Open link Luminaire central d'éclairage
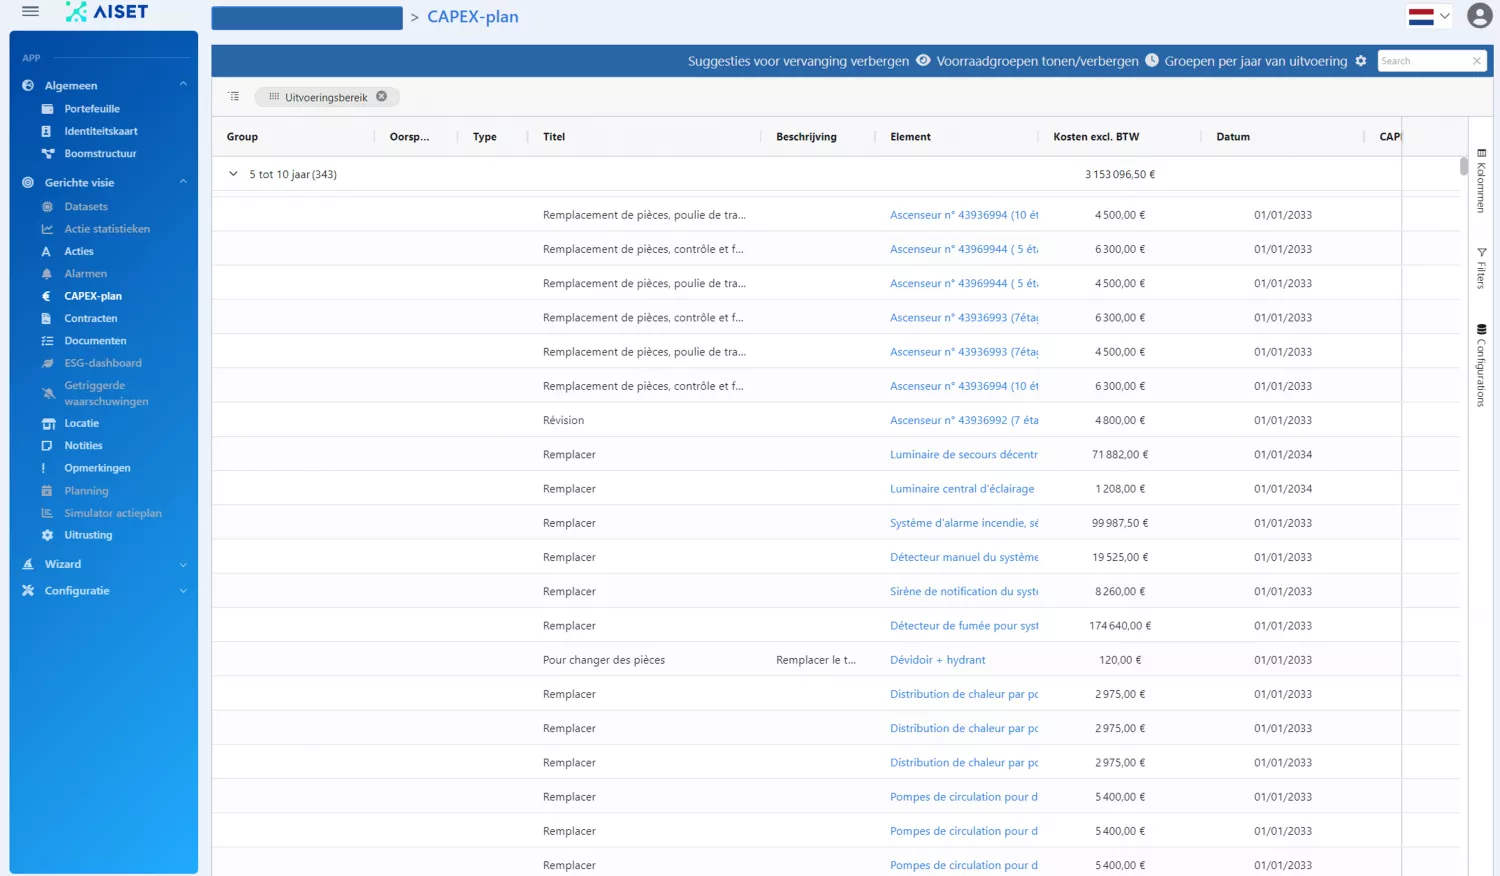The height and width of the screenshot is (876, 1500). [962, 489]
